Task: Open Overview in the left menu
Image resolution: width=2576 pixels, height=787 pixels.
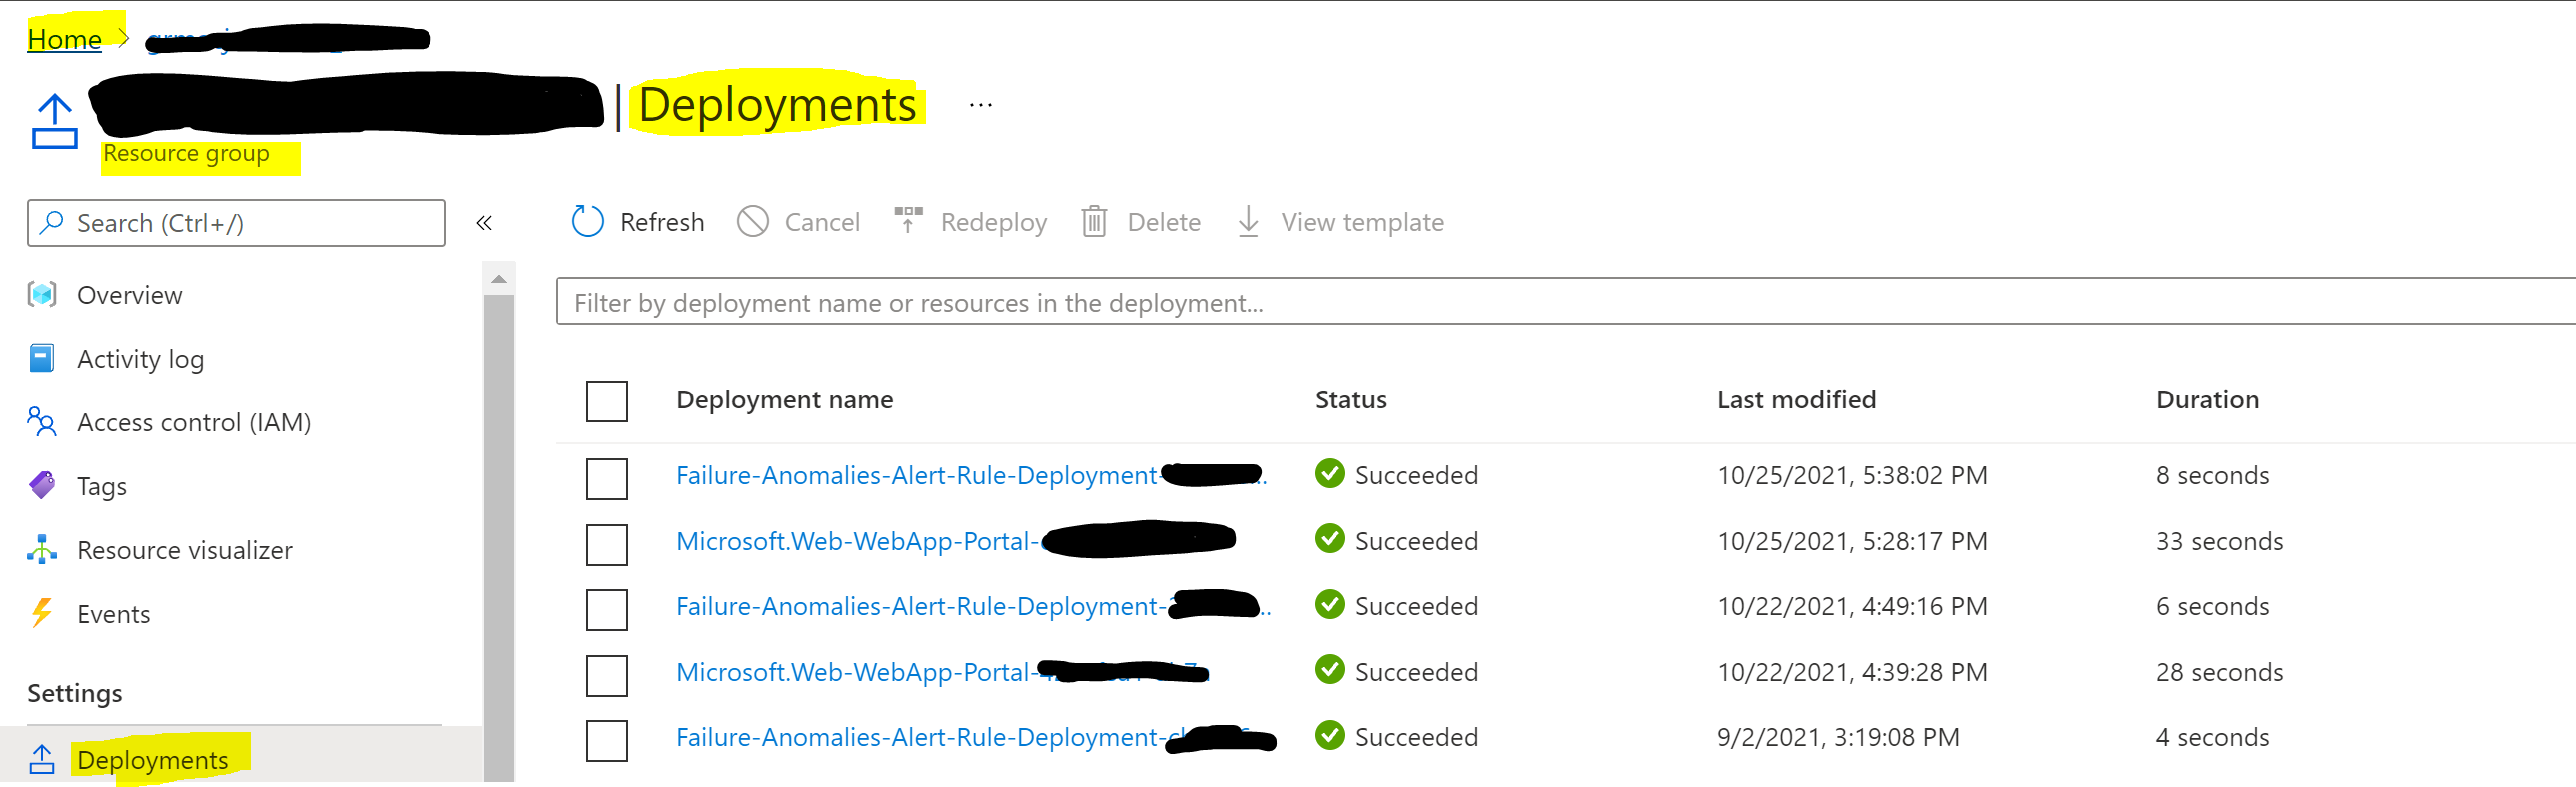Action: click(129, 295)
